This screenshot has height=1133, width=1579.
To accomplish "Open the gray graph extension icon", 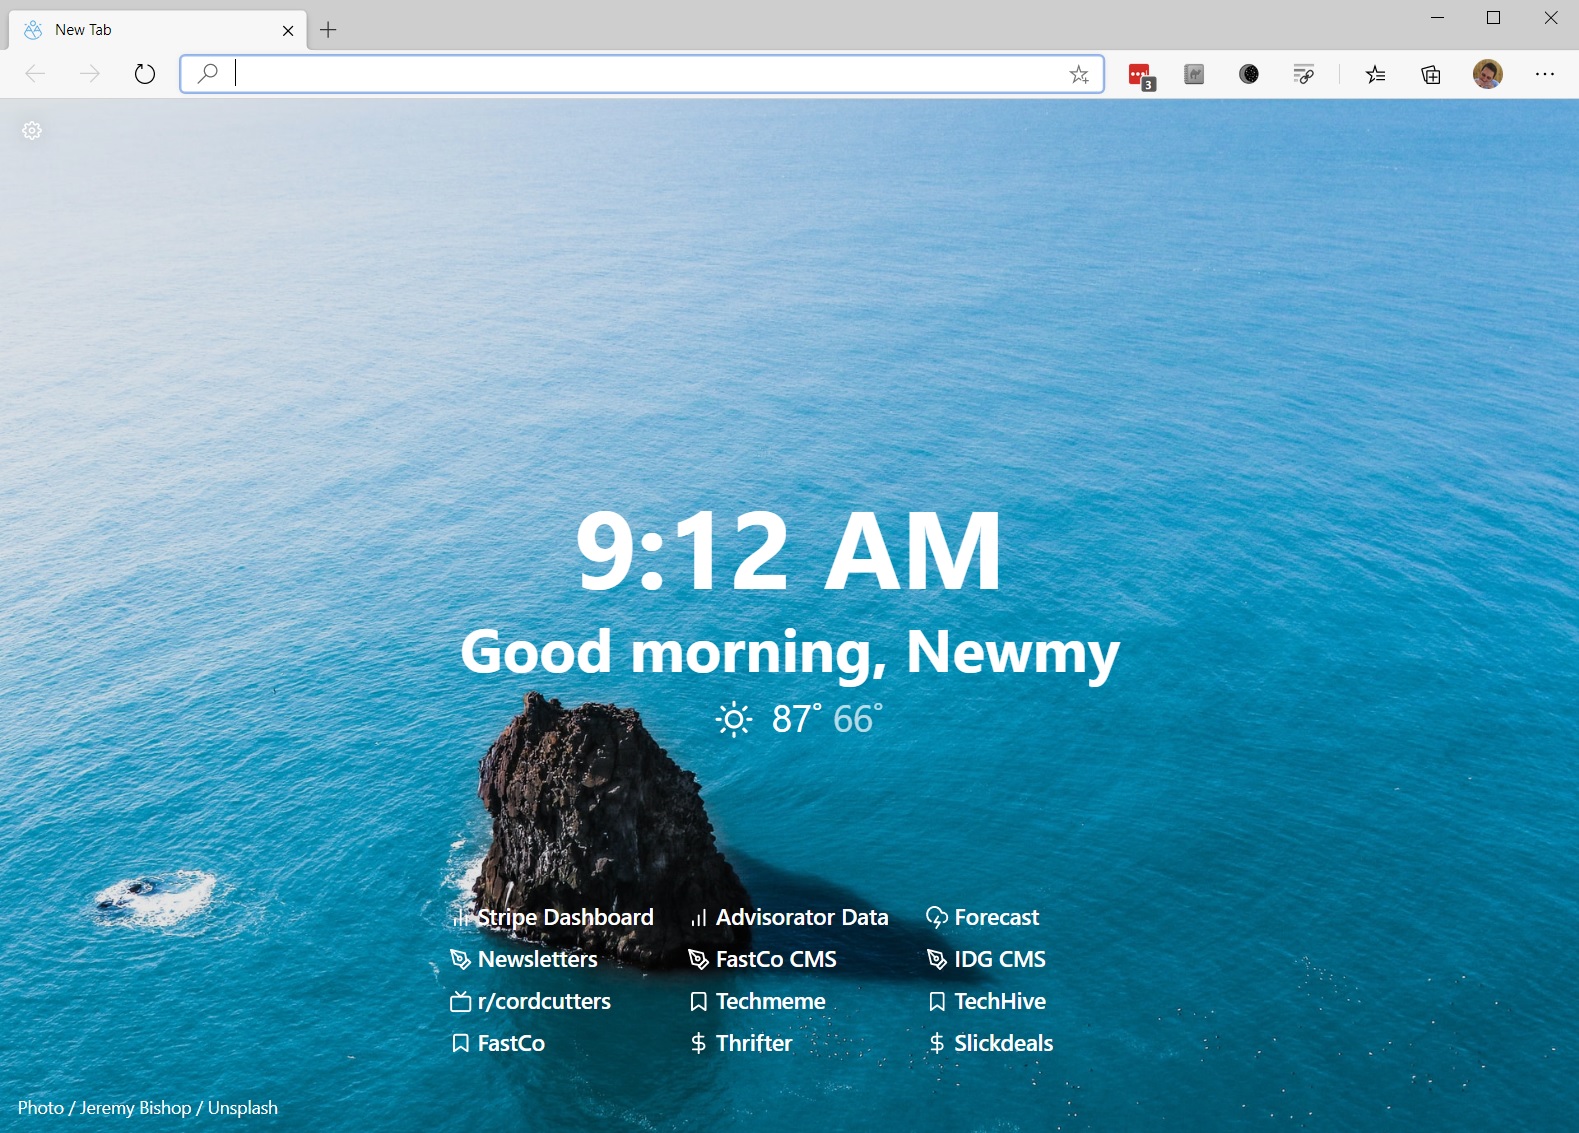I will 1194,74.
